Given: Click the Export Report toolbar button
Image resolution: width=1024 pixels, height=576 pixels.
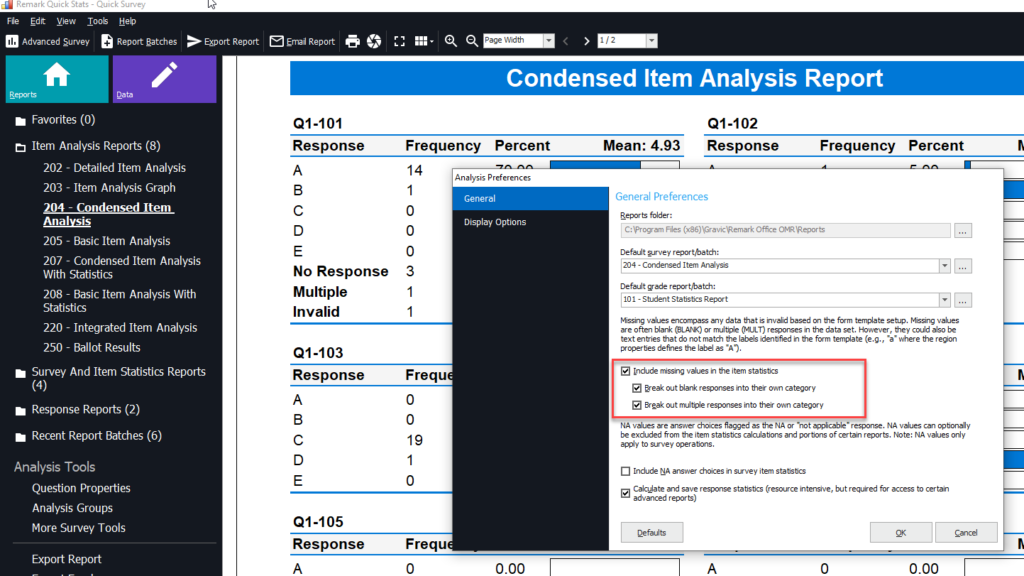Looking at the screenshot, I should 223,41.
